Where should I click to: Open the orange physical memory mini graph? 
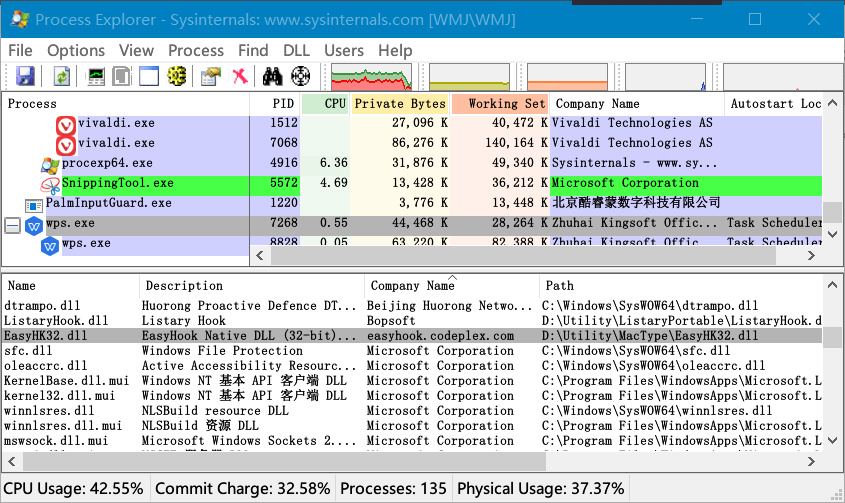click(567, 77)
